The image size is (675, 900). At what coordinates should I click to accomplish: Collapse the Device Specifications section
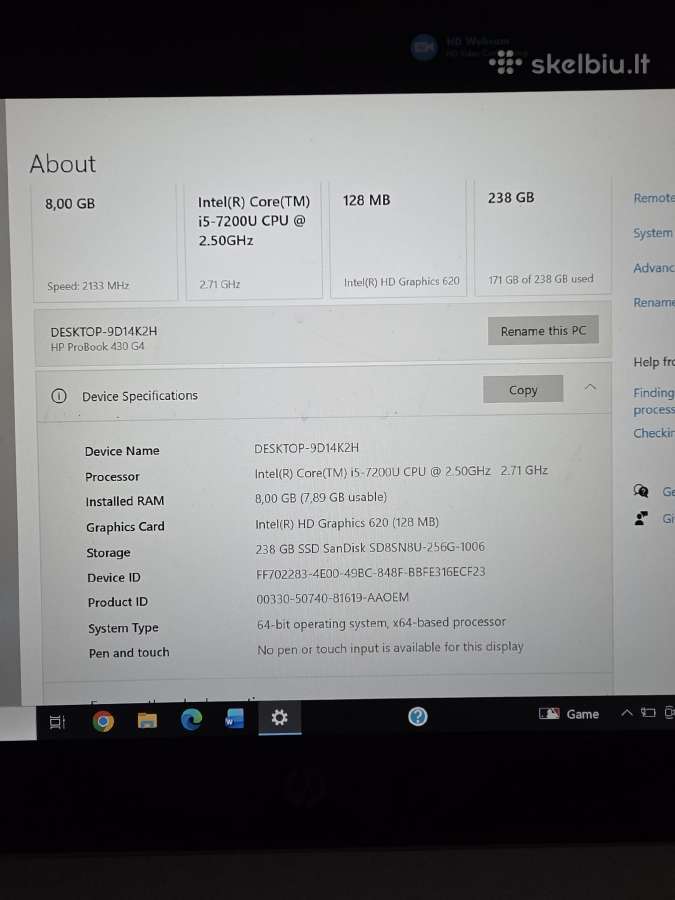pyautogui.click(x=590, y=387)
